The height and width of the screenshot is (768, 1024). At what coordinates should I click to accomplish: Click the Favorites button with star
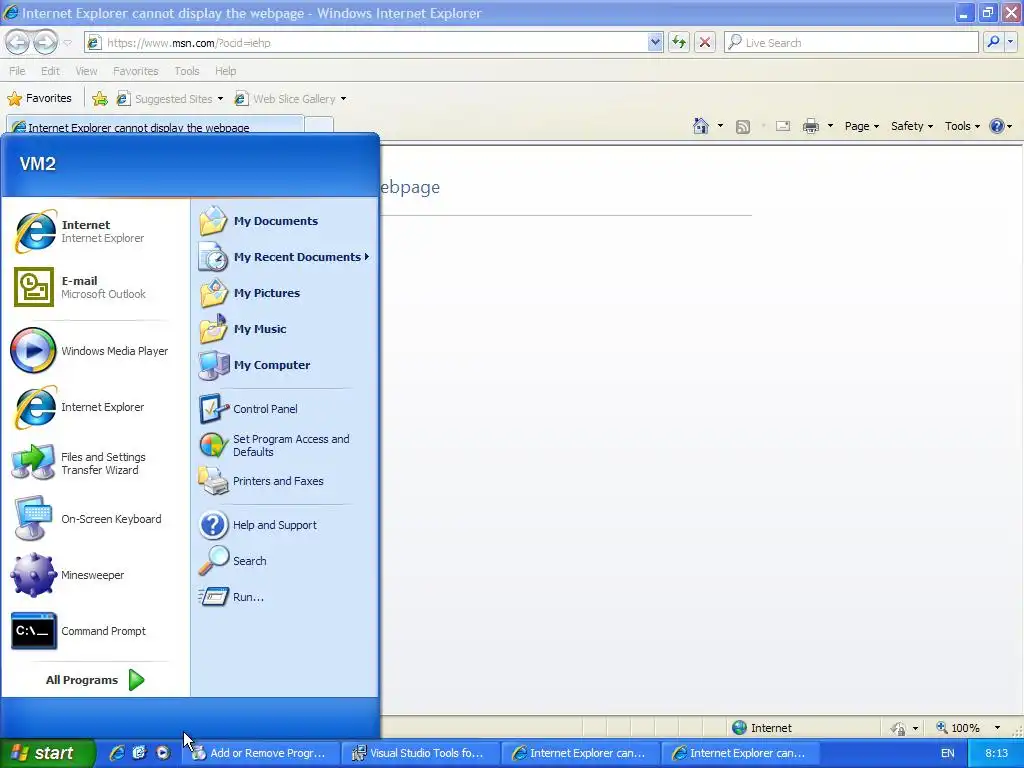(x=39, y=99)
